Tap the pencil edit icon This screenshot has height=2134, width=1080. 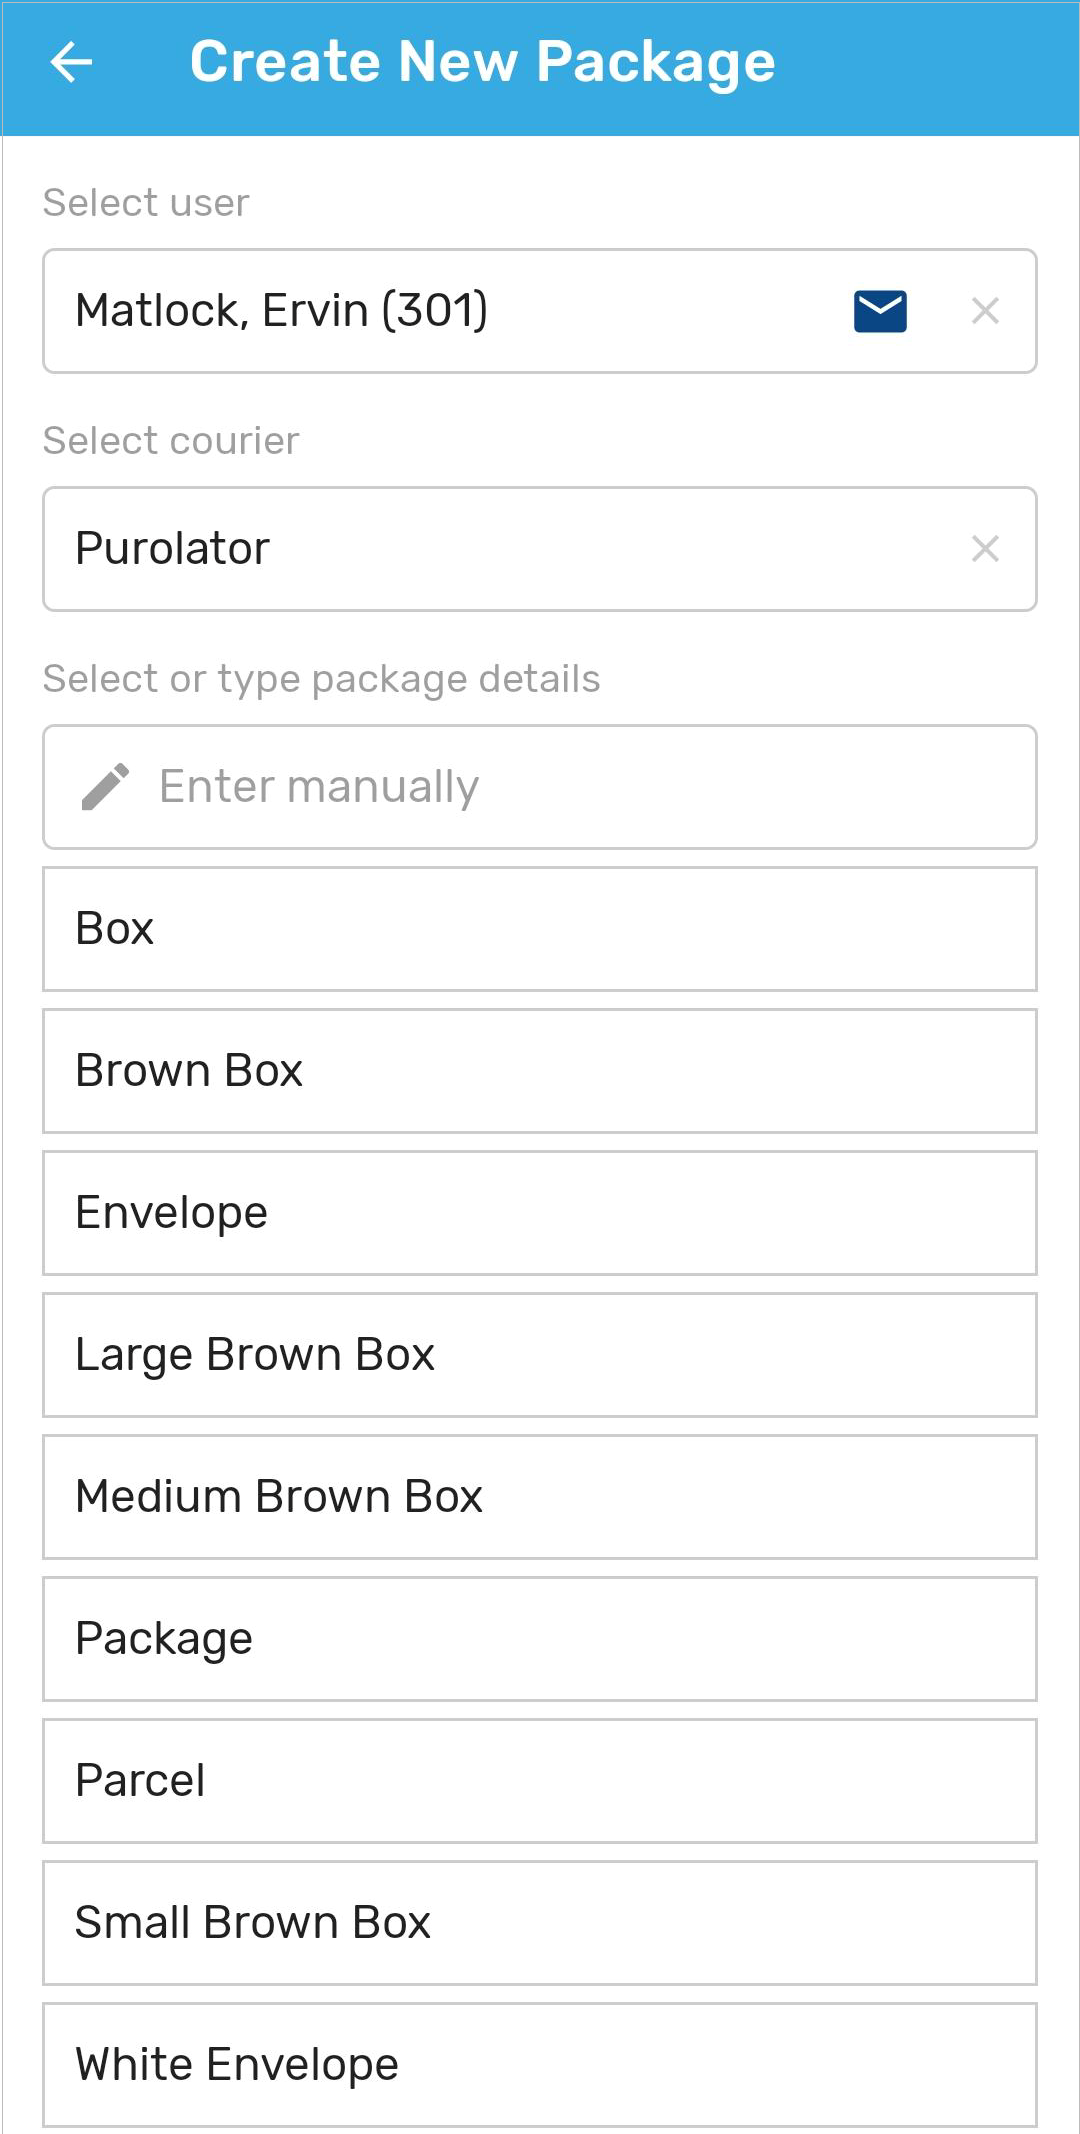105,787
